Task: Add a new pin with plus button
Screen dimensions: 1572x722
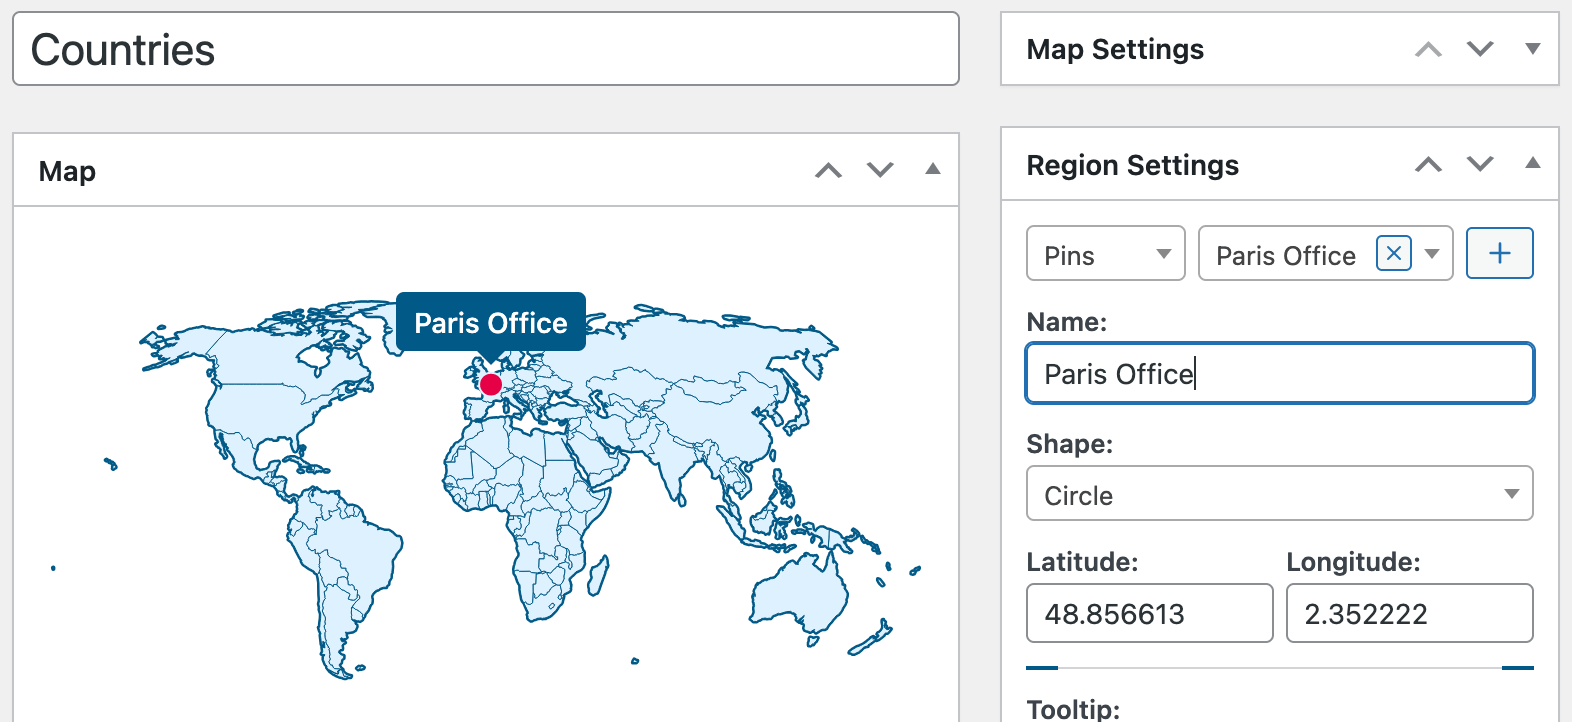Action: coord(1499,254)
